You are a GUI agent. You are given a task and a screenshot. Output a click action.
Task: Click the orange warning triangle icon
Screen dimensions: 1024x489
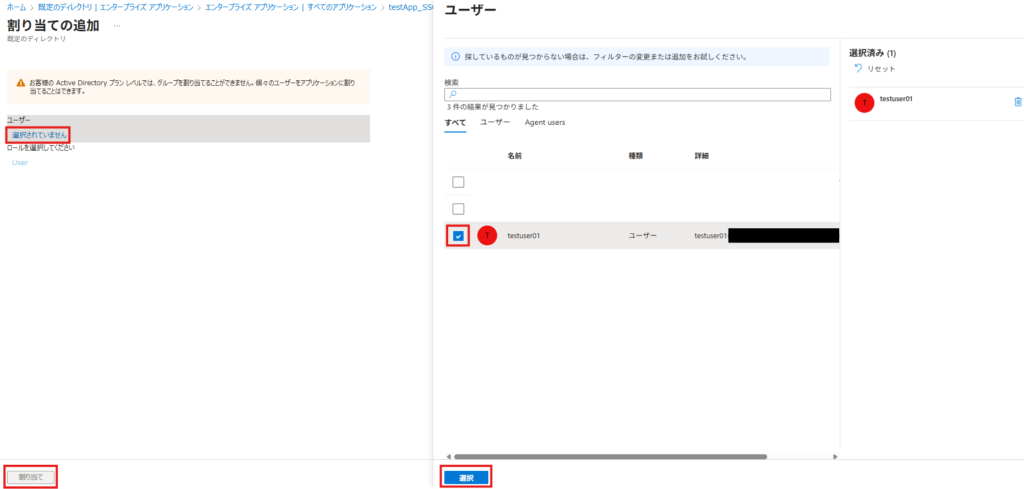(x=20, y=83)
